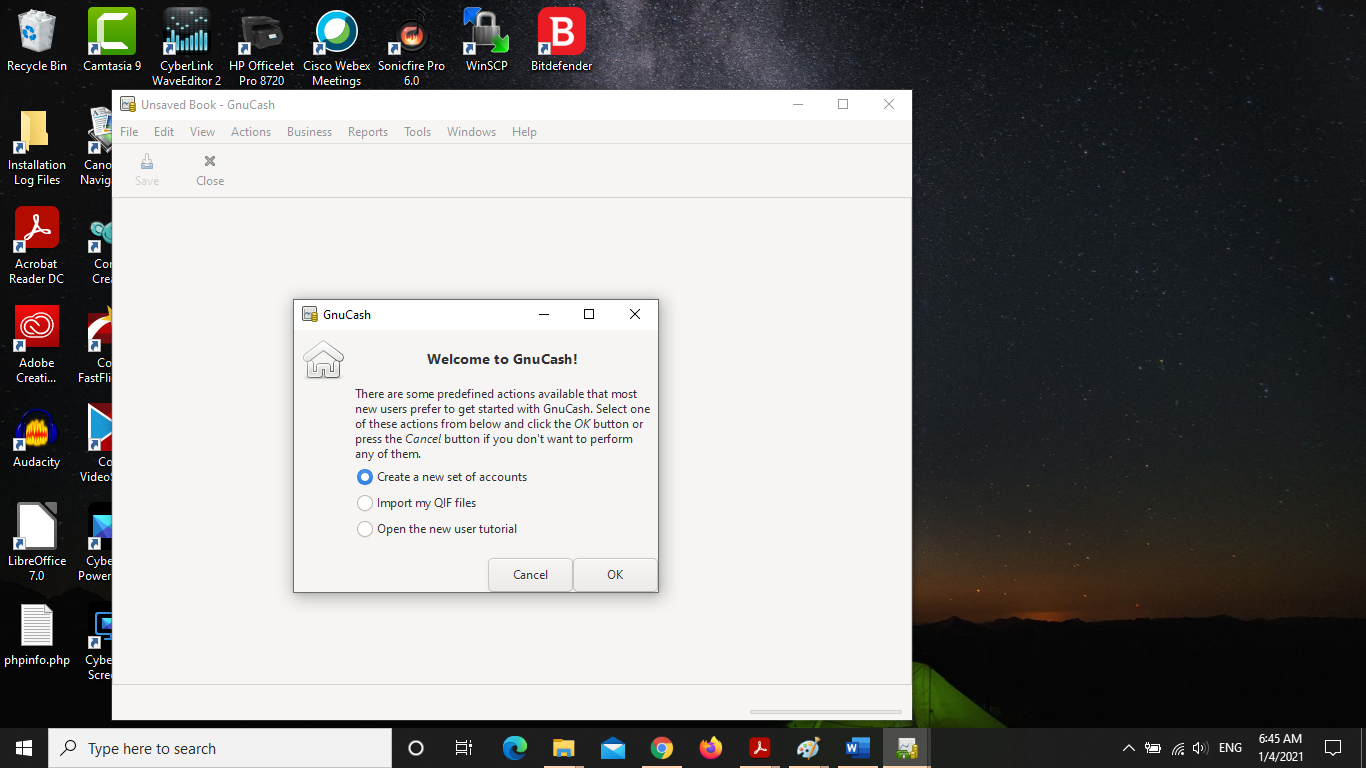The image size is (1366, 768).
Task: Select 'Open the new user tutorial' option
Action: point(365,529)
